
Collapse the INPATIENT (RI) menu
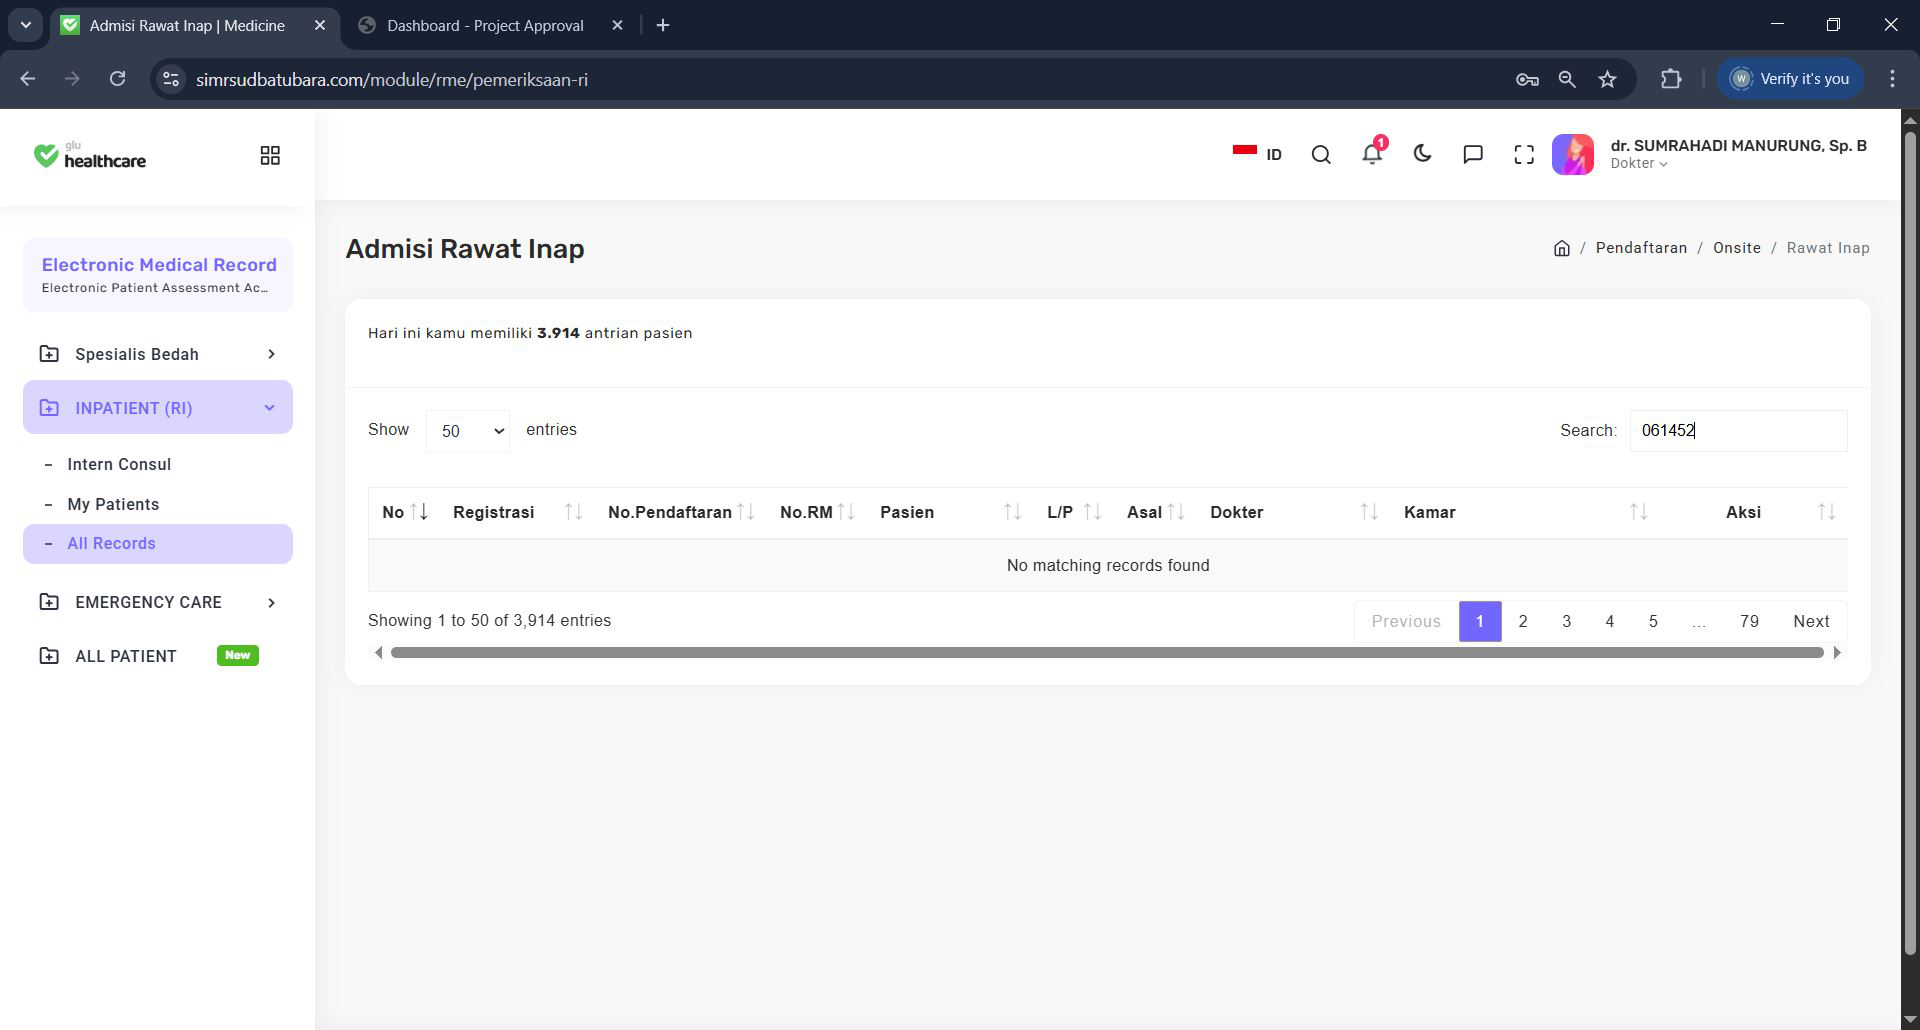pos(158,407)
